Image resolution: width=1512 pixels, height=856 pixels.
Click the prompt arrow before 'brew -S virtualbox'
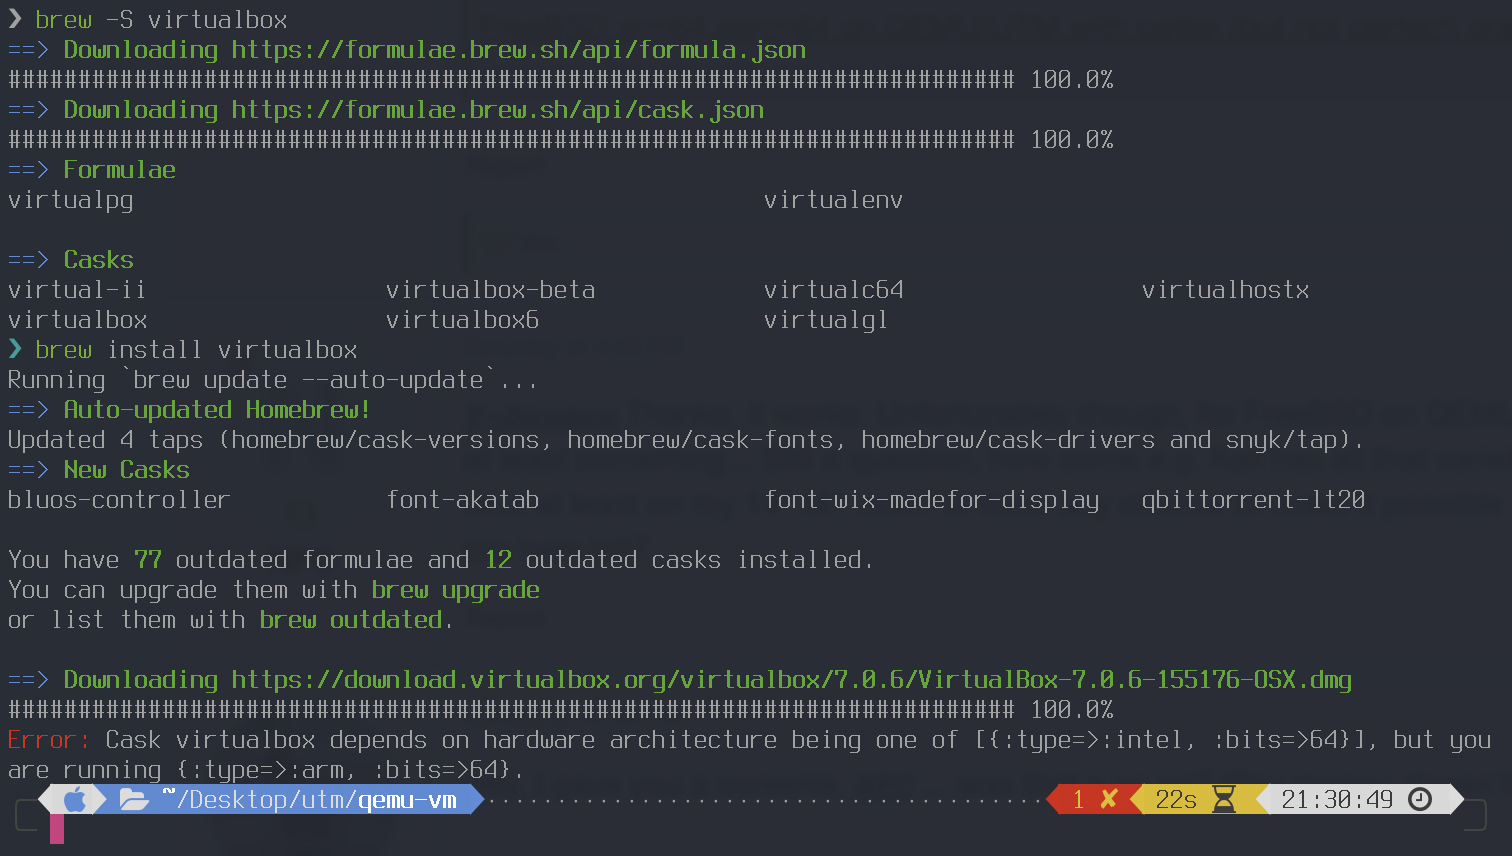15,19
